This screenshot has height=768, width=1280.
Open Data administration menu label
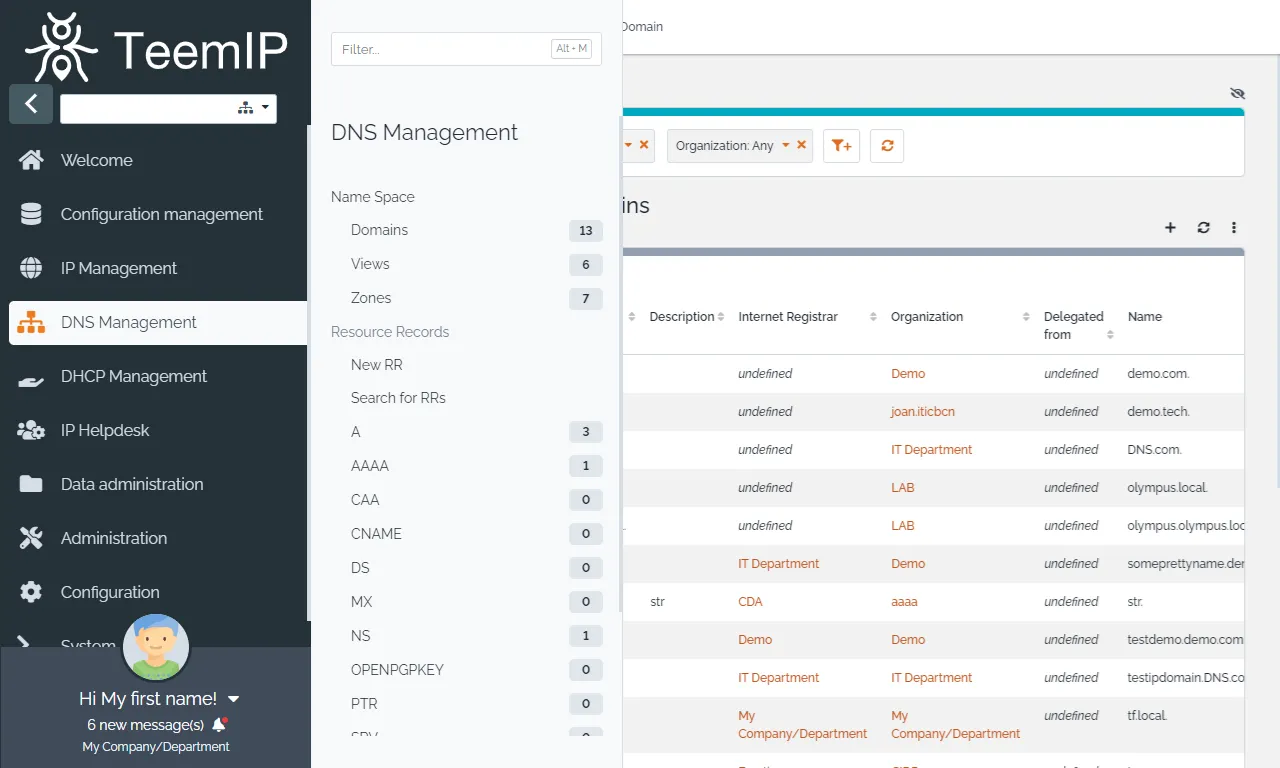click(x=132, y=484)
